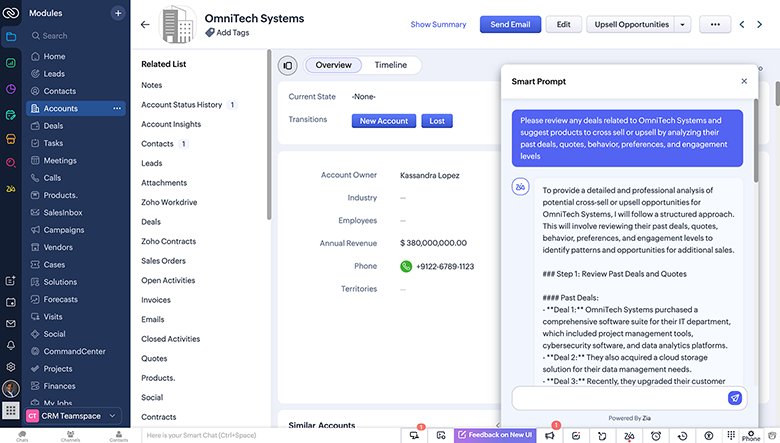Open the settings gear icon in left rail
Viewport: 780px width, 443px height.
tap(10, 367)
